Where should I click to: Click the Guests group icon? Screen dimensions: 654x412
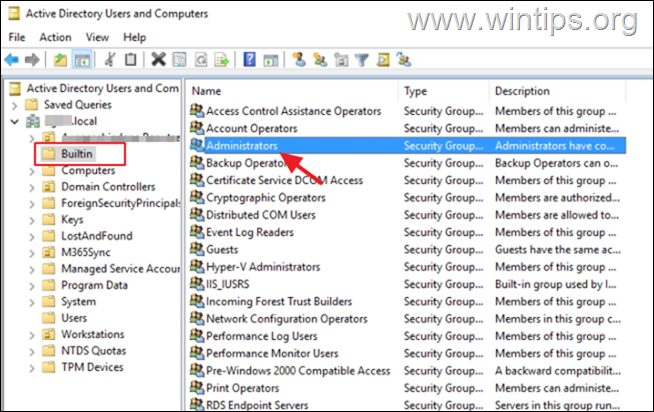pos(197,249)
